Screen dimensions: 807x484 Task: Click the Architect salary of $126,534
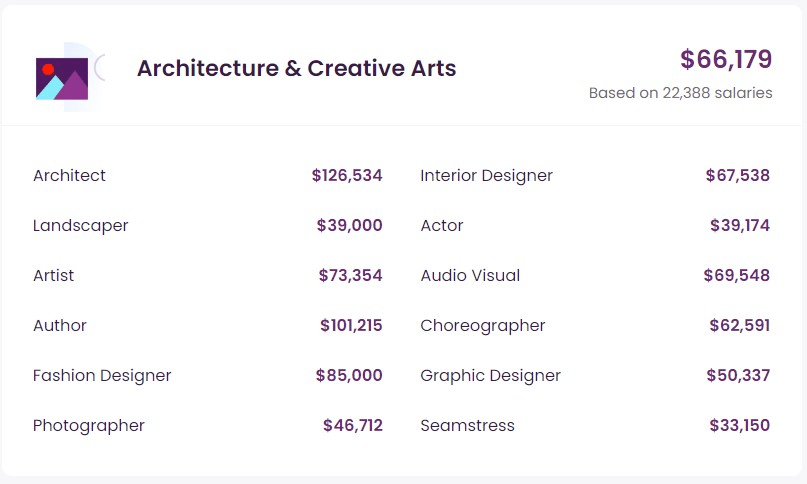pyautogui.click(x=347, y=176)
